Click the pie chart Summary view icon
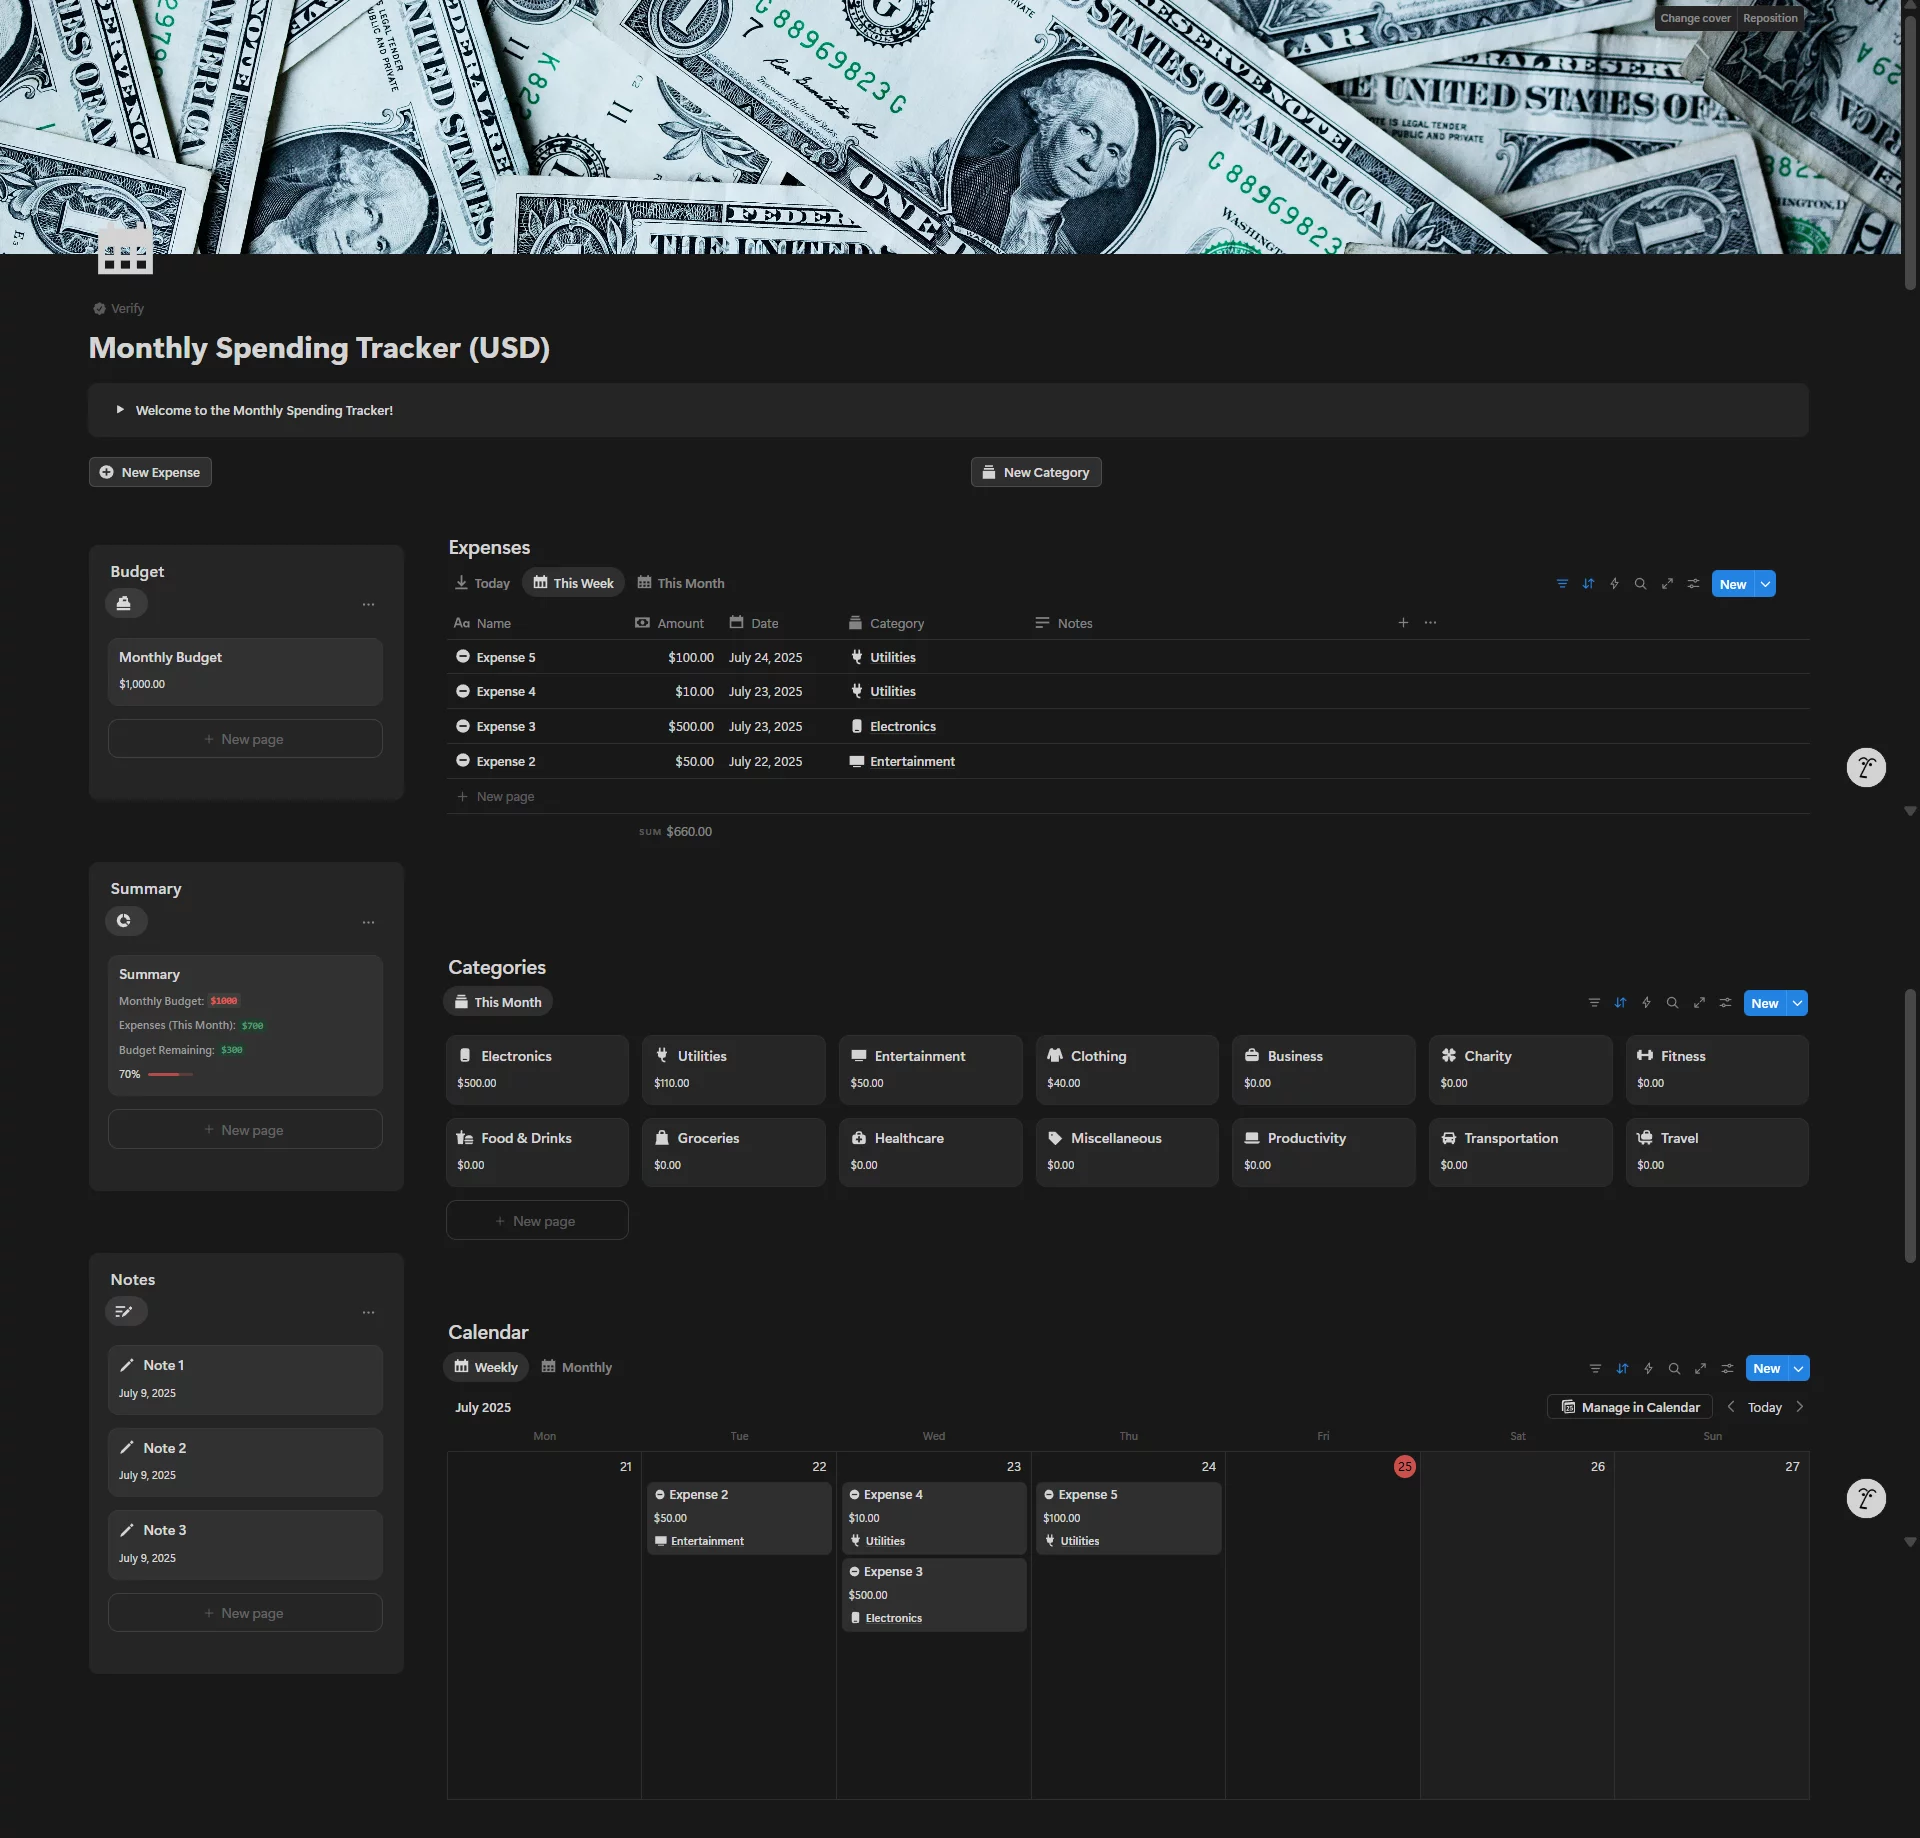Image resolution: width=1920 pixels, height=1838 pixels. click(125, 921)
